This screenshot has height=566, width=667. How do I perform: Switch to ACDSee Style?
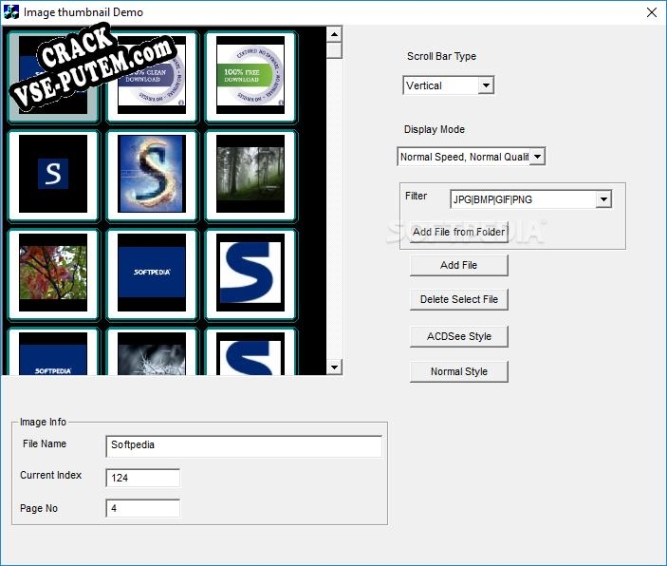459,336
